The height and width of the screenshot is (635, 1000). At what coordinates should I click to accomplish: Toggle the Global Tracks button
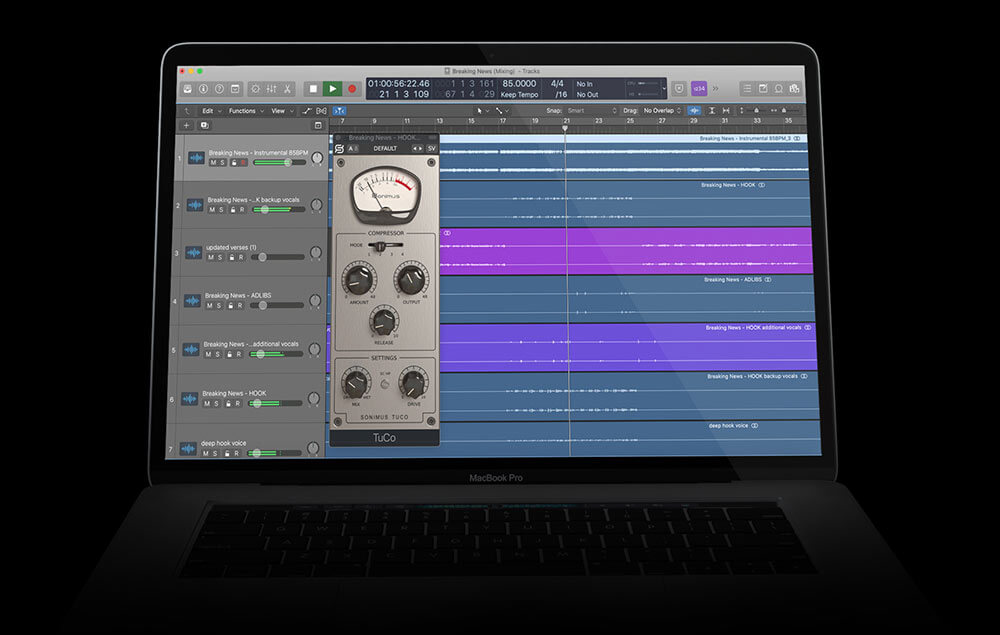[318, 126]
